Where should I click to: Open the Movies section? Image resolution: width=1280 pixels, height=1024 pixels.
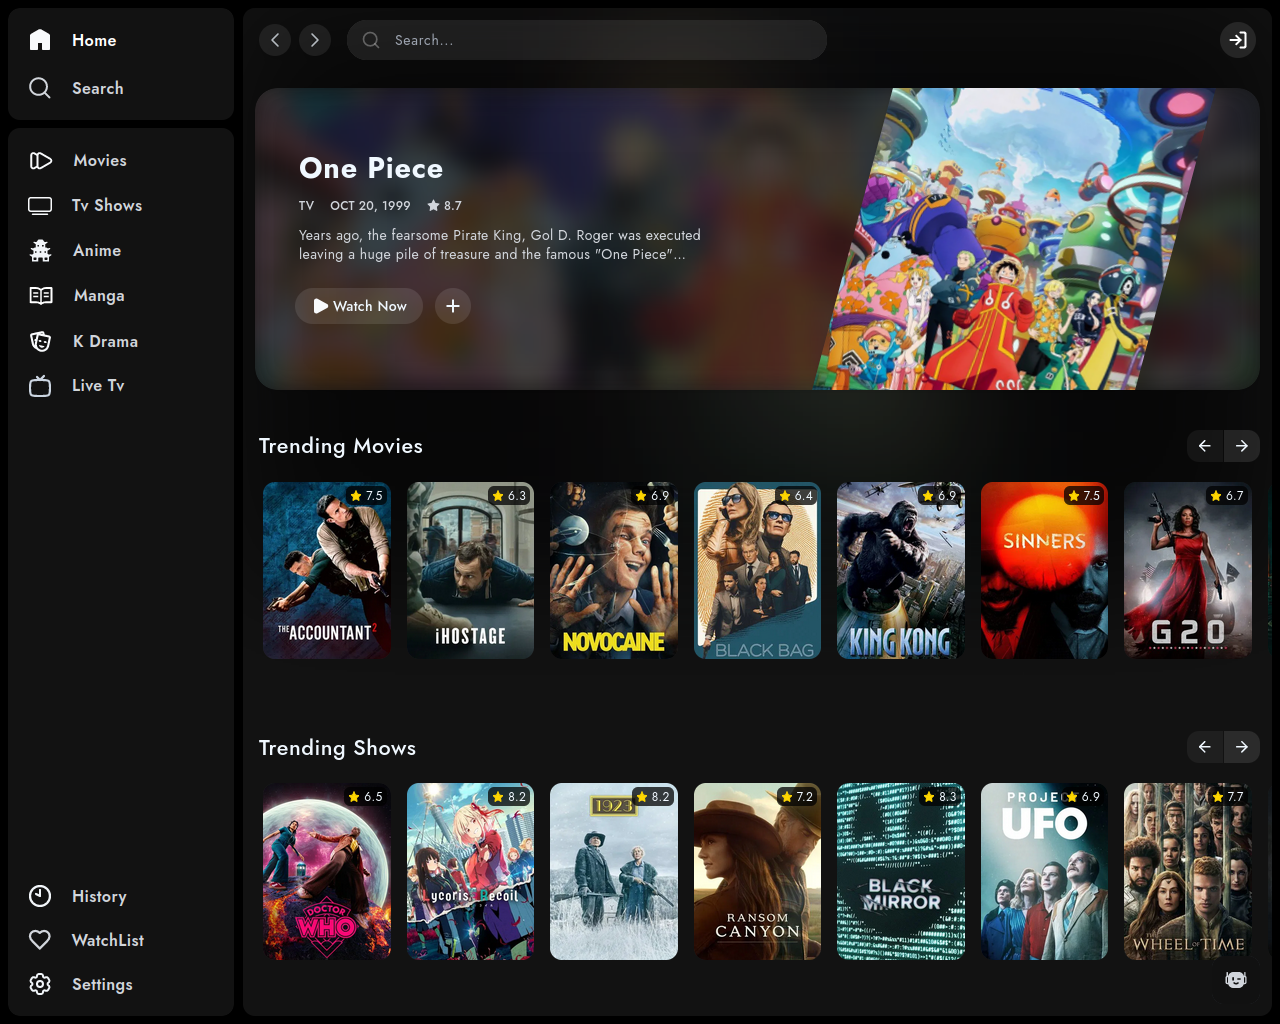pyautogui.click(x=100, y=160)
